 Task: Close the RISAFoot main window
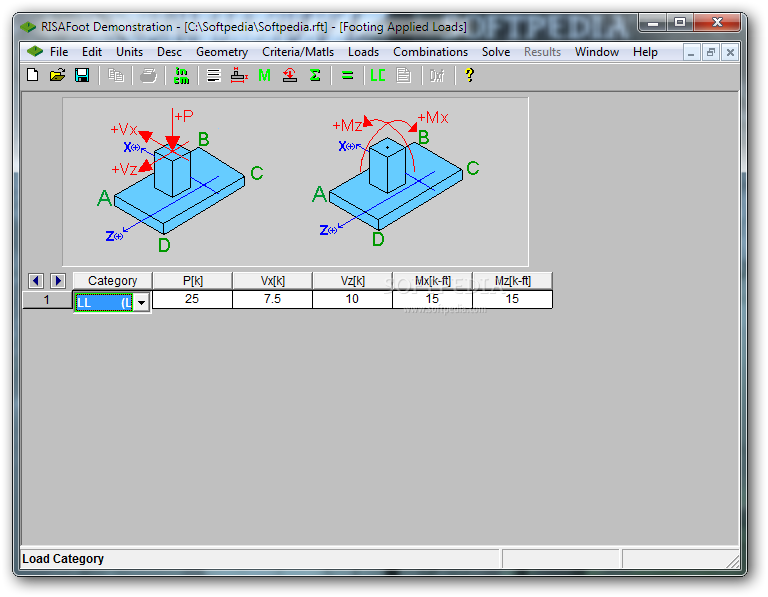click(717, 22)
